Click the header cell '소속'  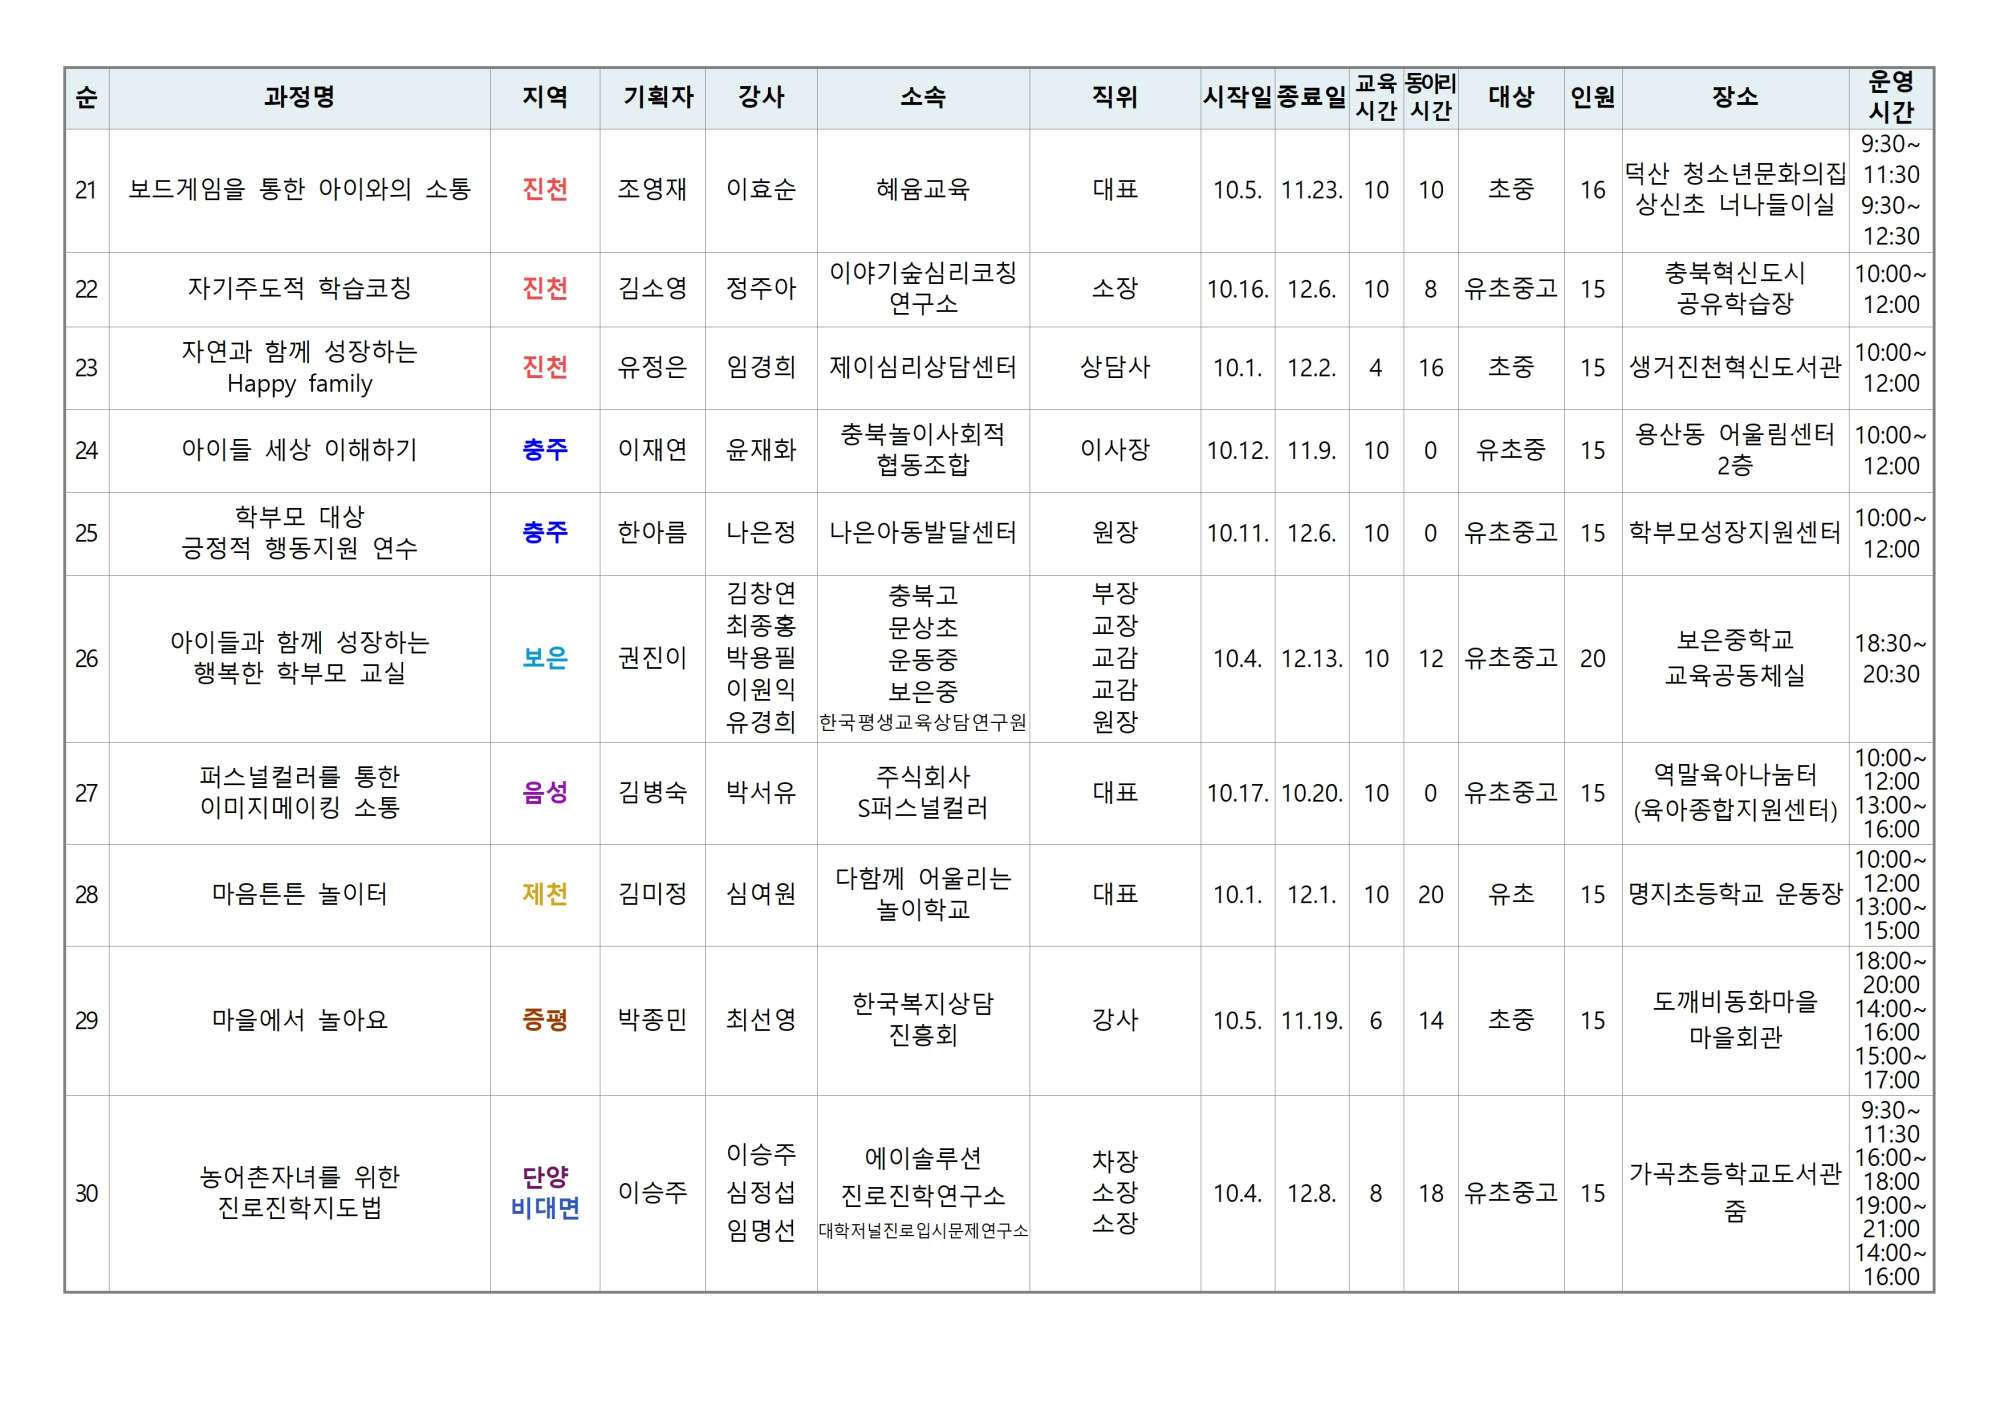click(x=923, y=98)
